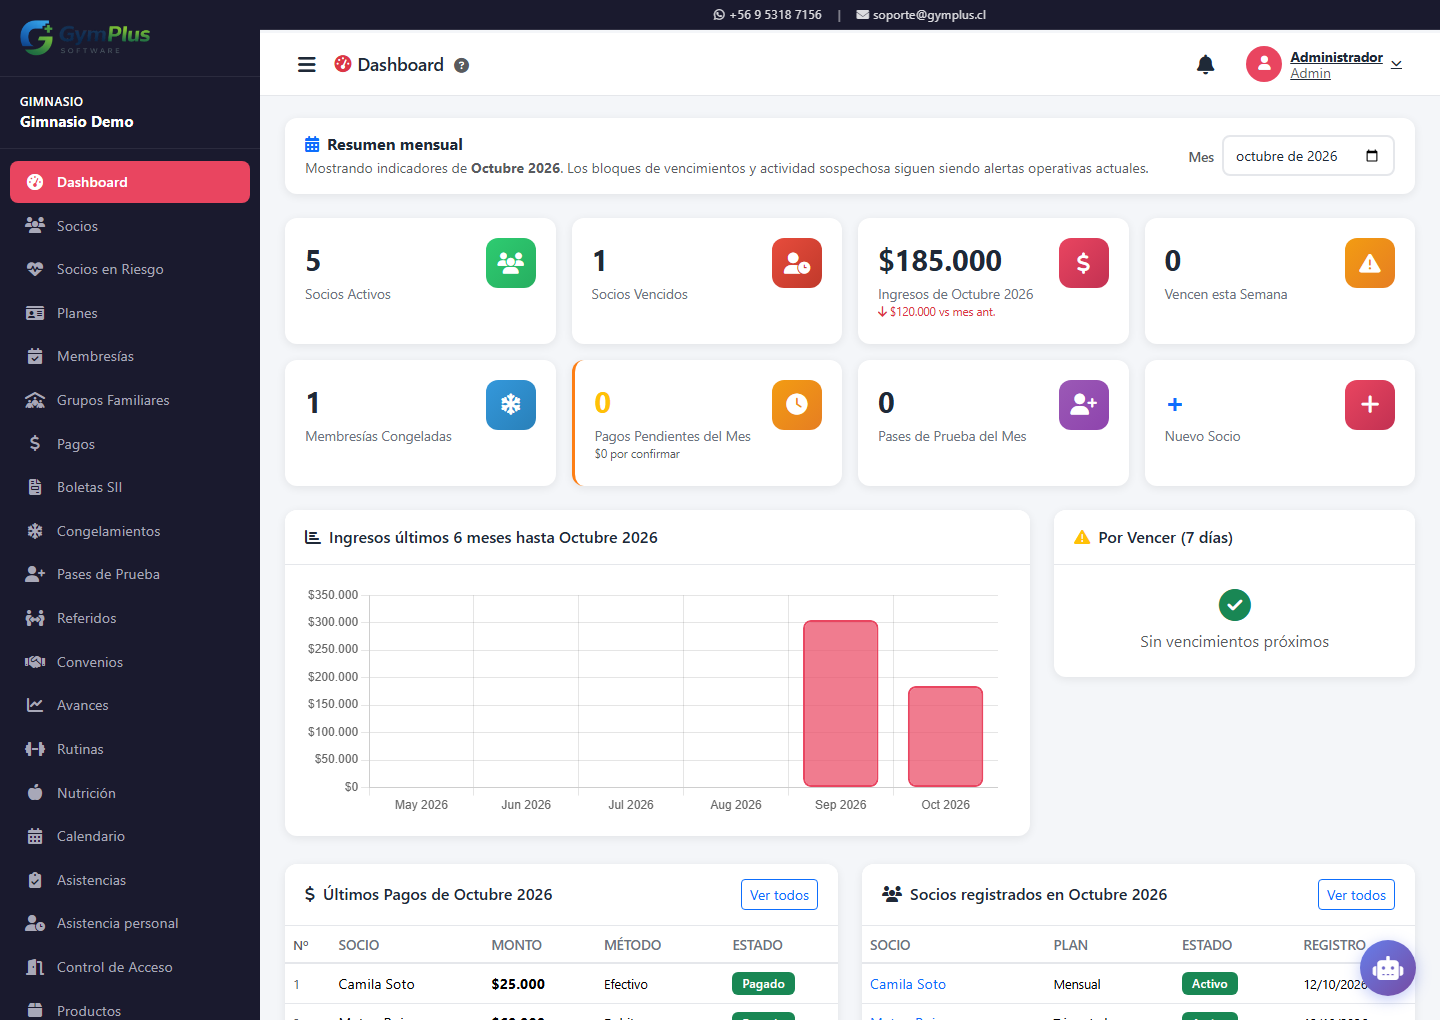Click the dollar Ingresos icon
The image size is (1440, 1020).
(x=1084, y=263)
